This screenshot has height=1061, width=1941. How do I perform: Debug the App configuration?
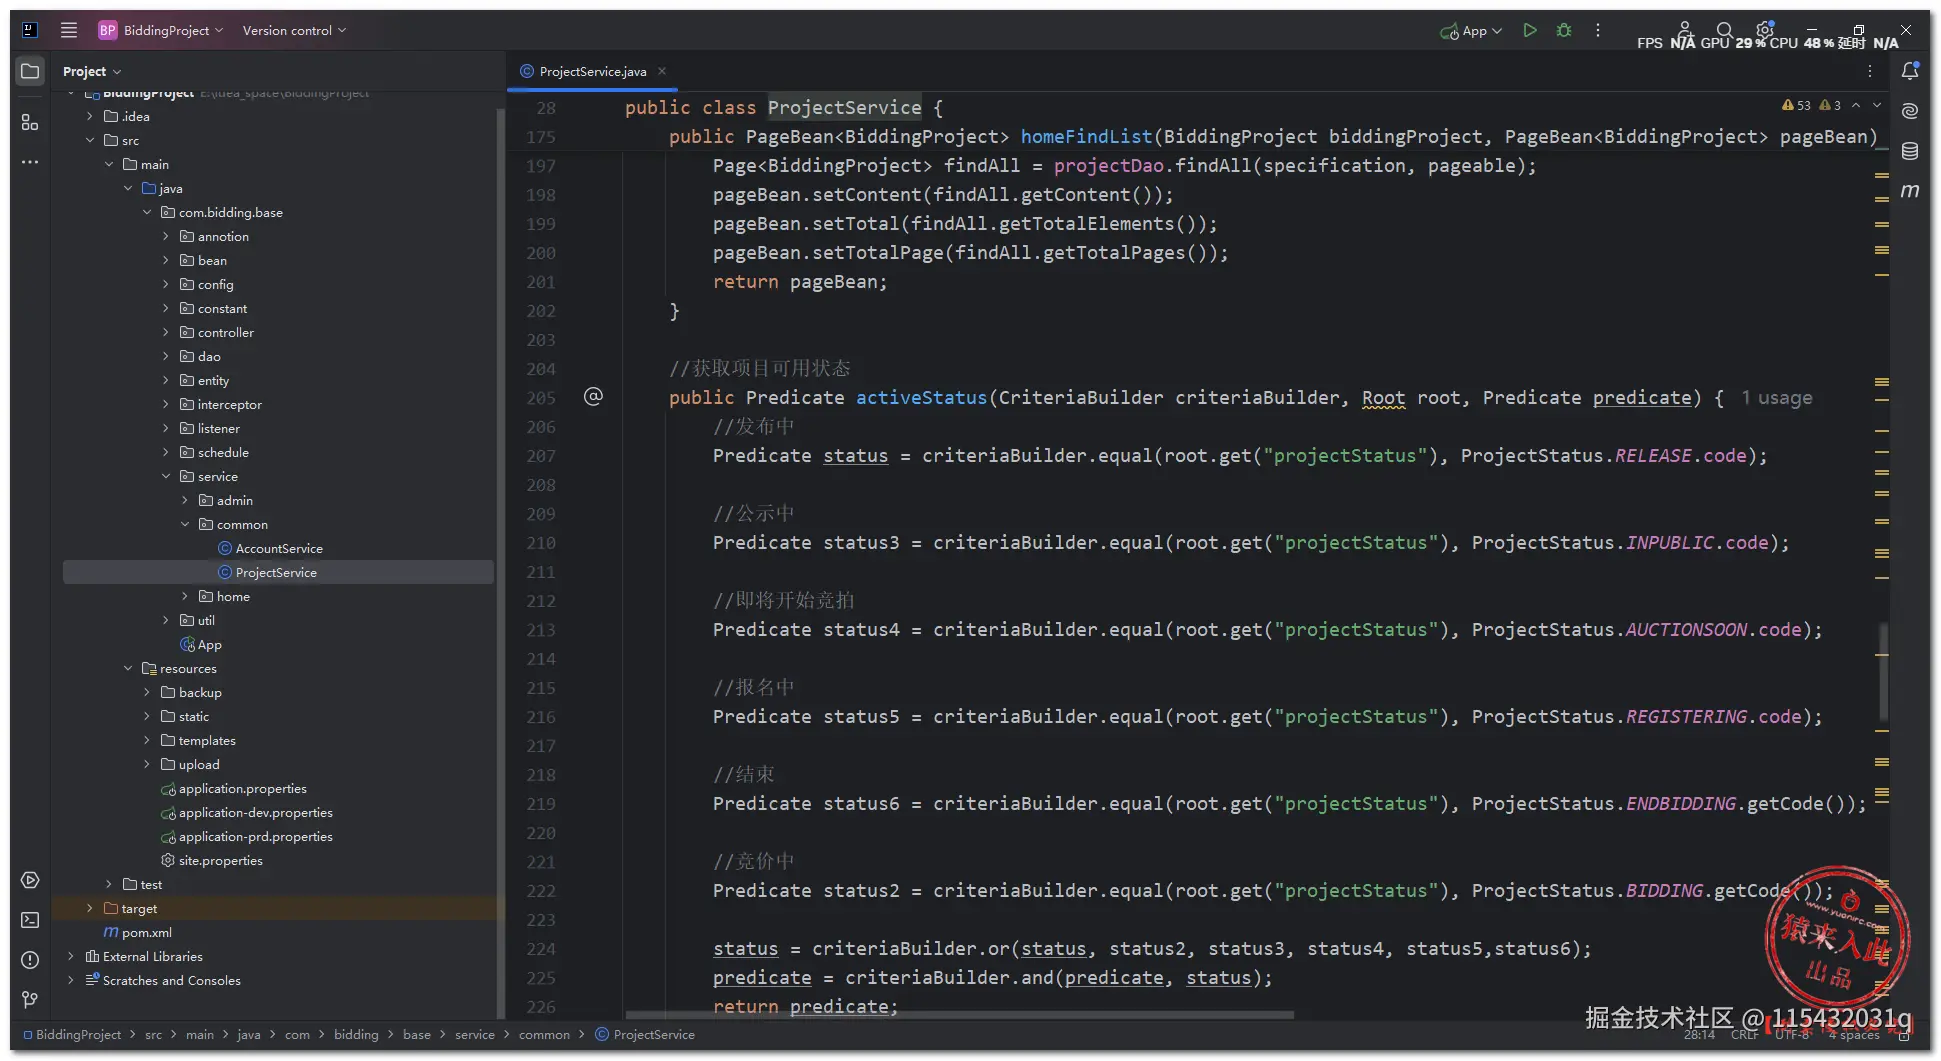point(1564,30)
